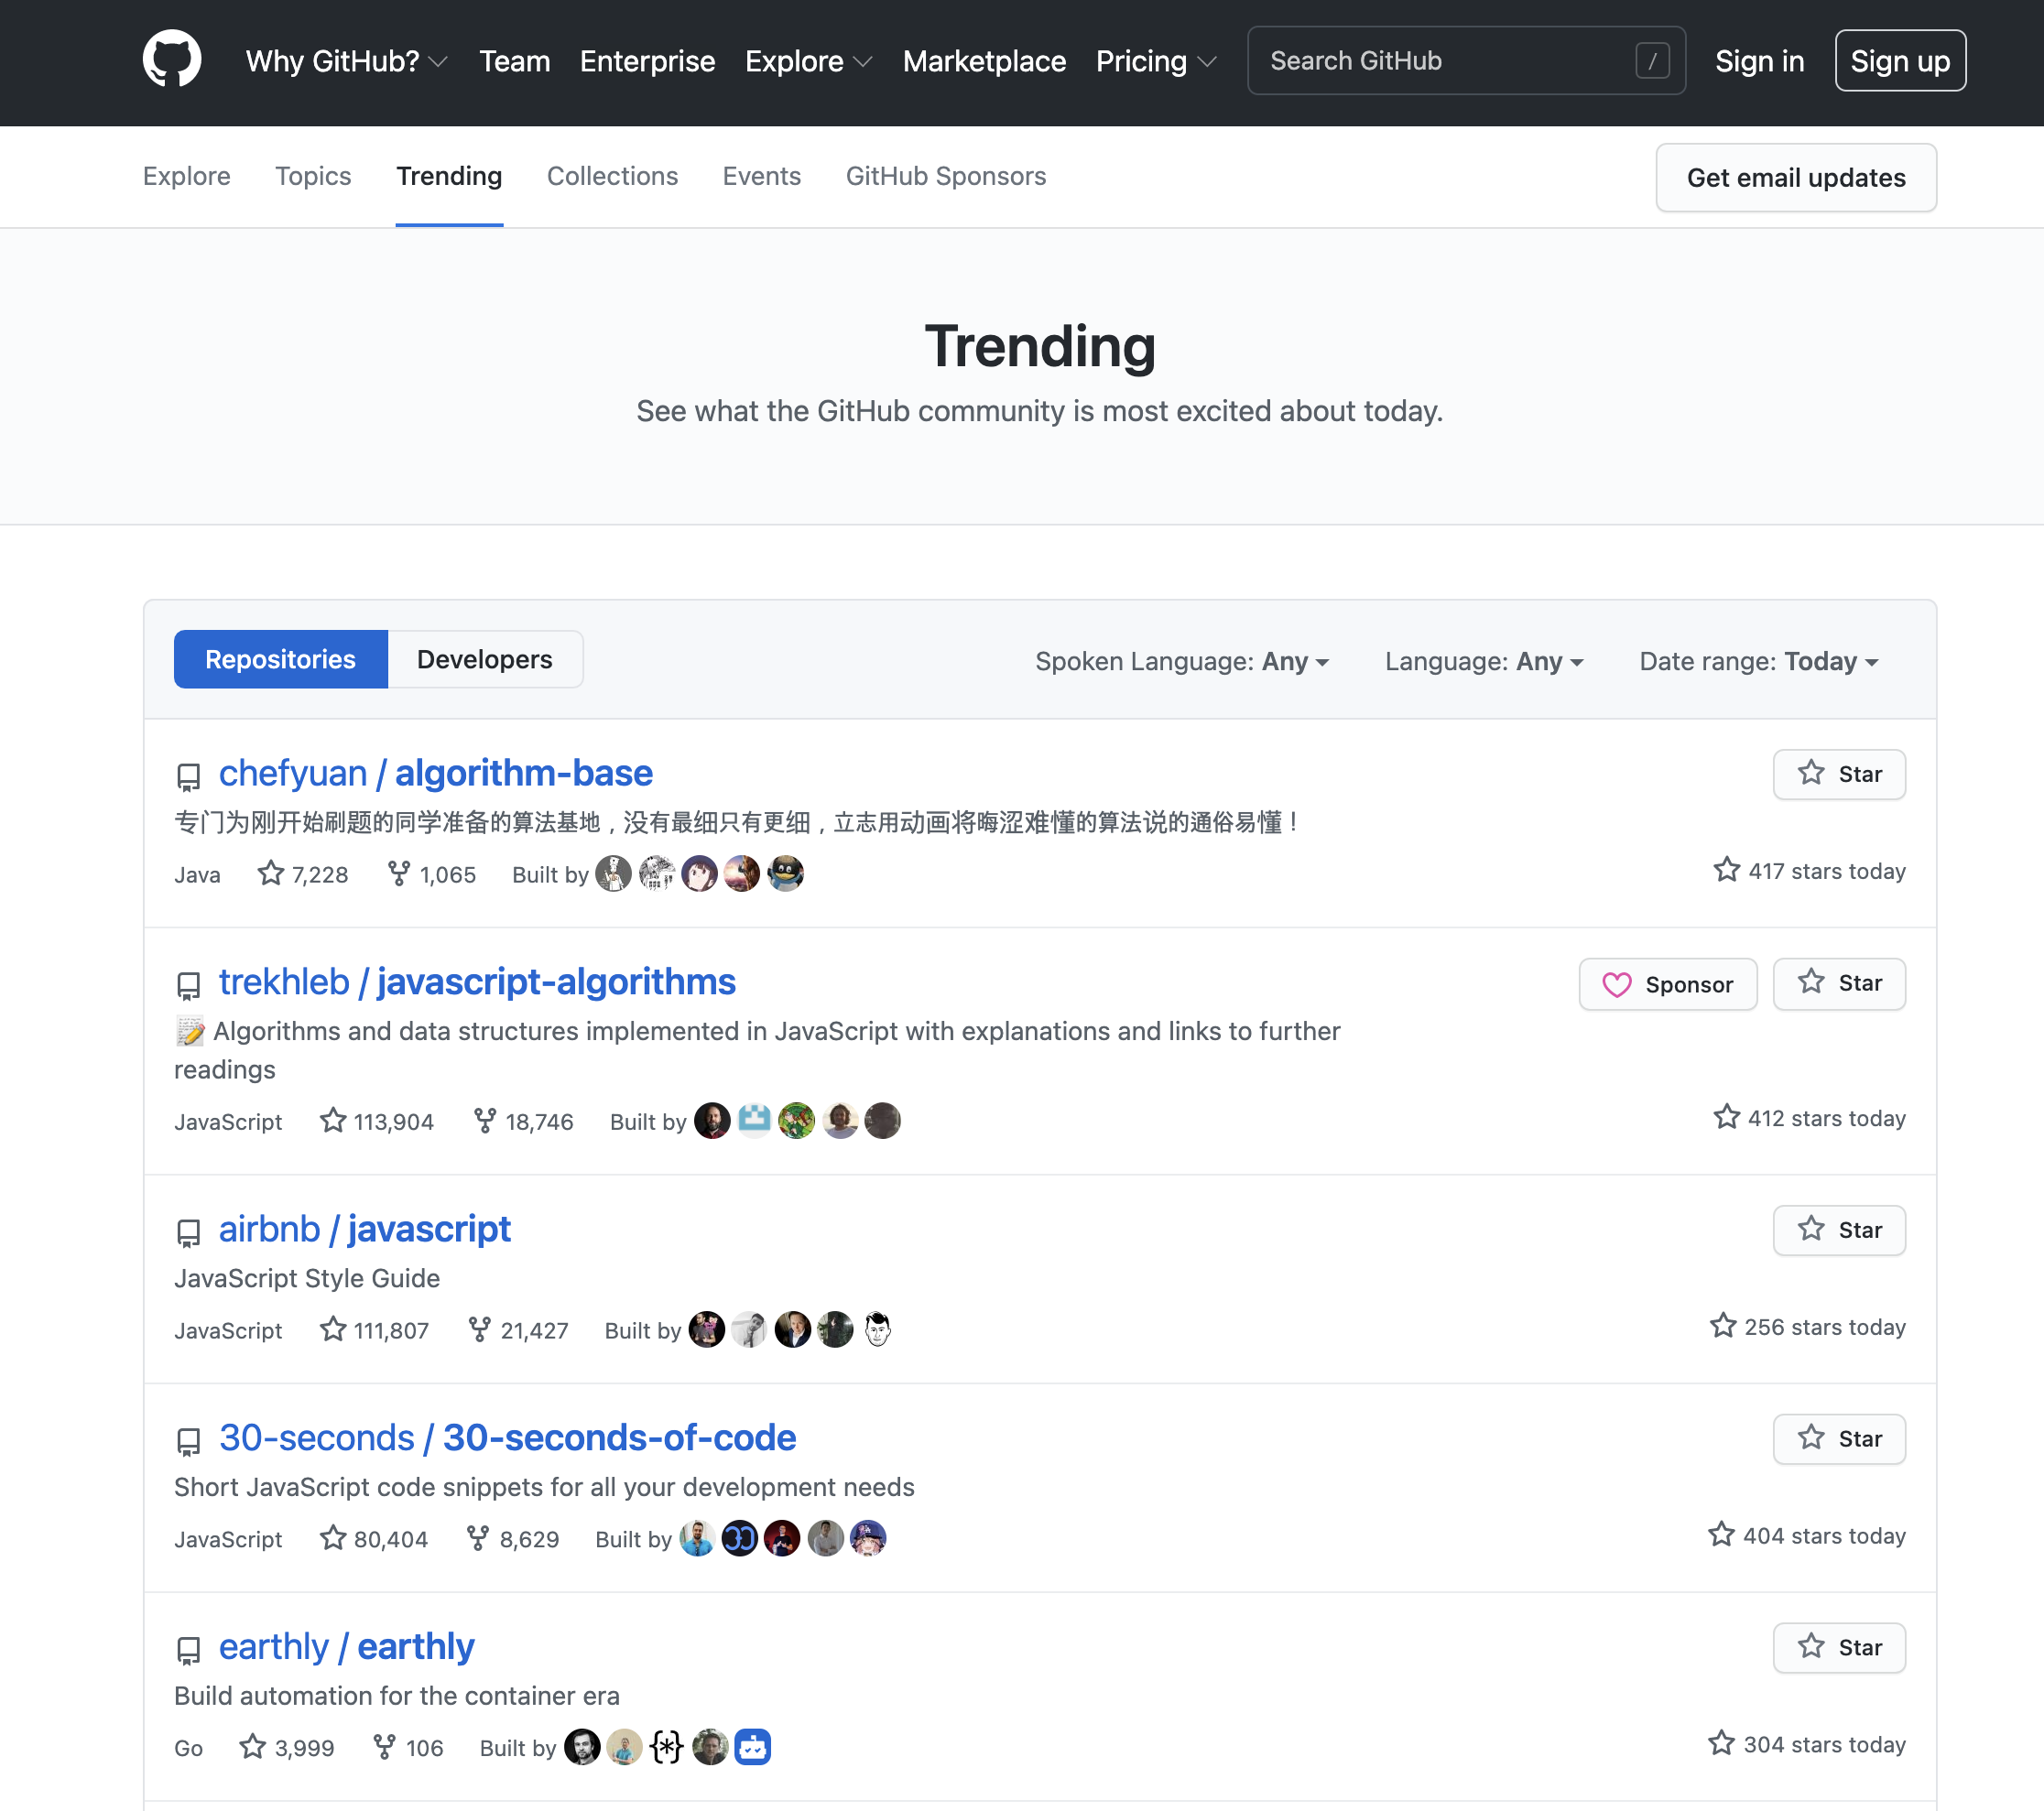The height and width of the screenshot is (1811, 2044).
Task: Click the GitHub Octocat logo
Action: point(172,60)
